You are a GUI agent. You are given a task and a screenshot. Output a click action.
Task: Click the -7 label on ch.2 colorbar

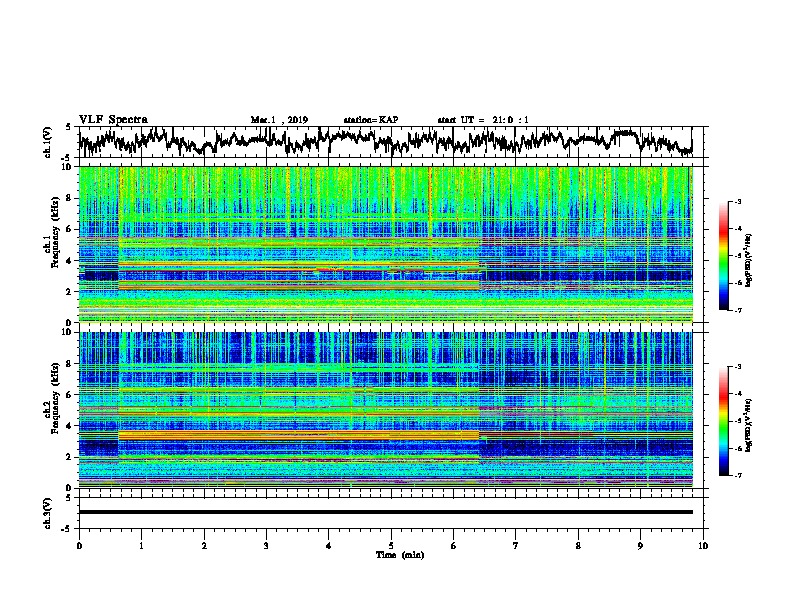point(737,475)
